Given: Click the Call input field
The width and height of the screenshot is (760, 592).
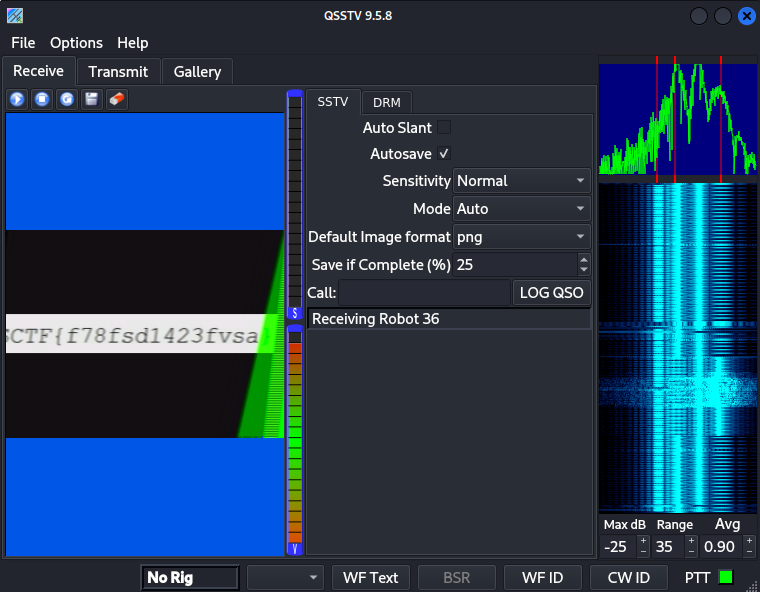Looking at the screenshot, I should pyautogui.click(x=424, y=293).
